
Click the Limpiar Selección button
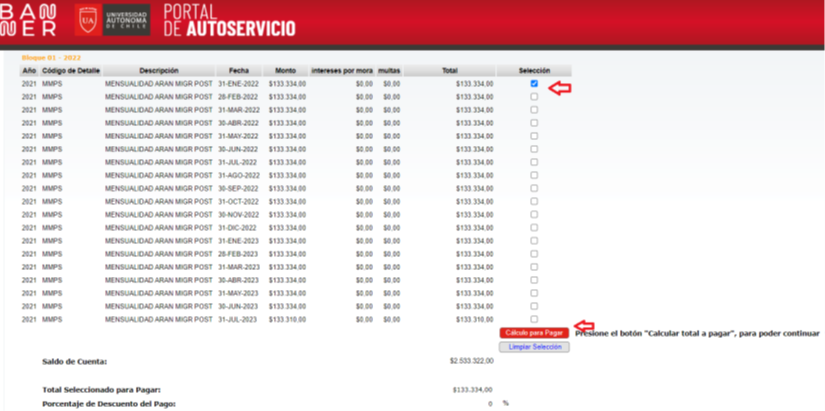pos(534,347)
